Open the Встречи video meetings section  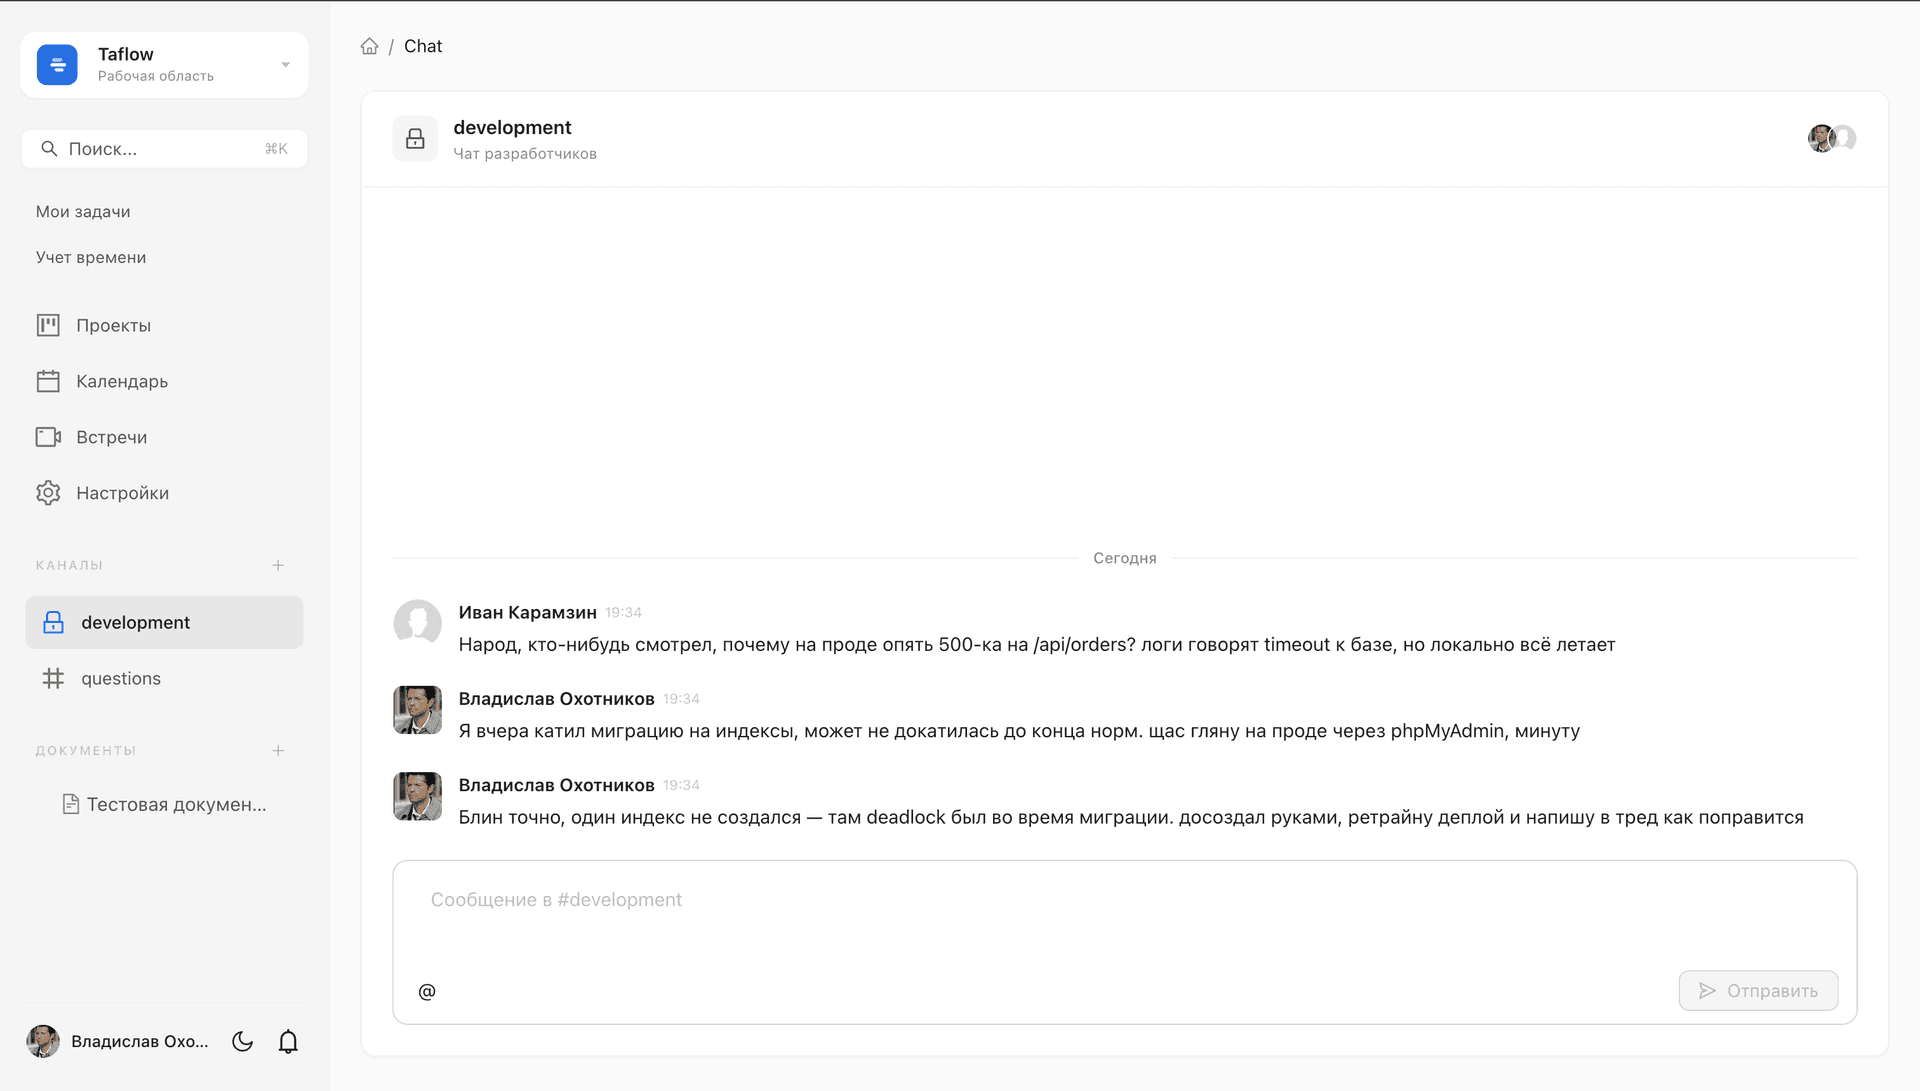point(164,437)
